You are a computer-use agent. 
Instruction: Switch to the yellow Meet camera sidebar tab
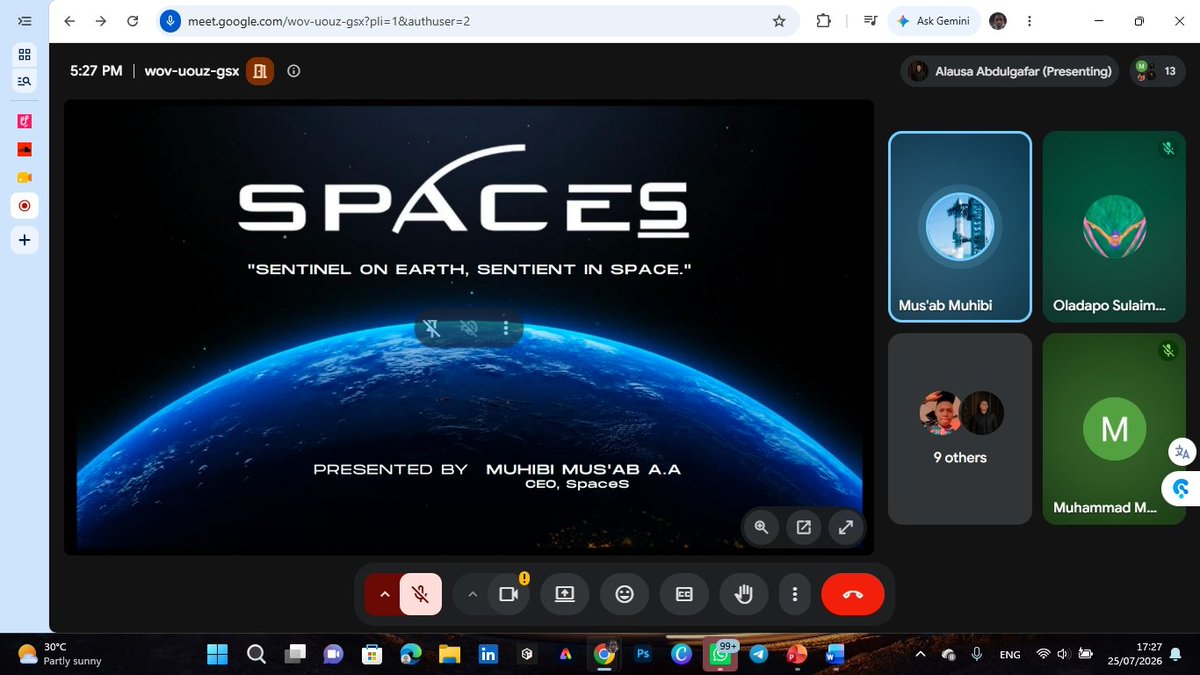tap(24, 177)
